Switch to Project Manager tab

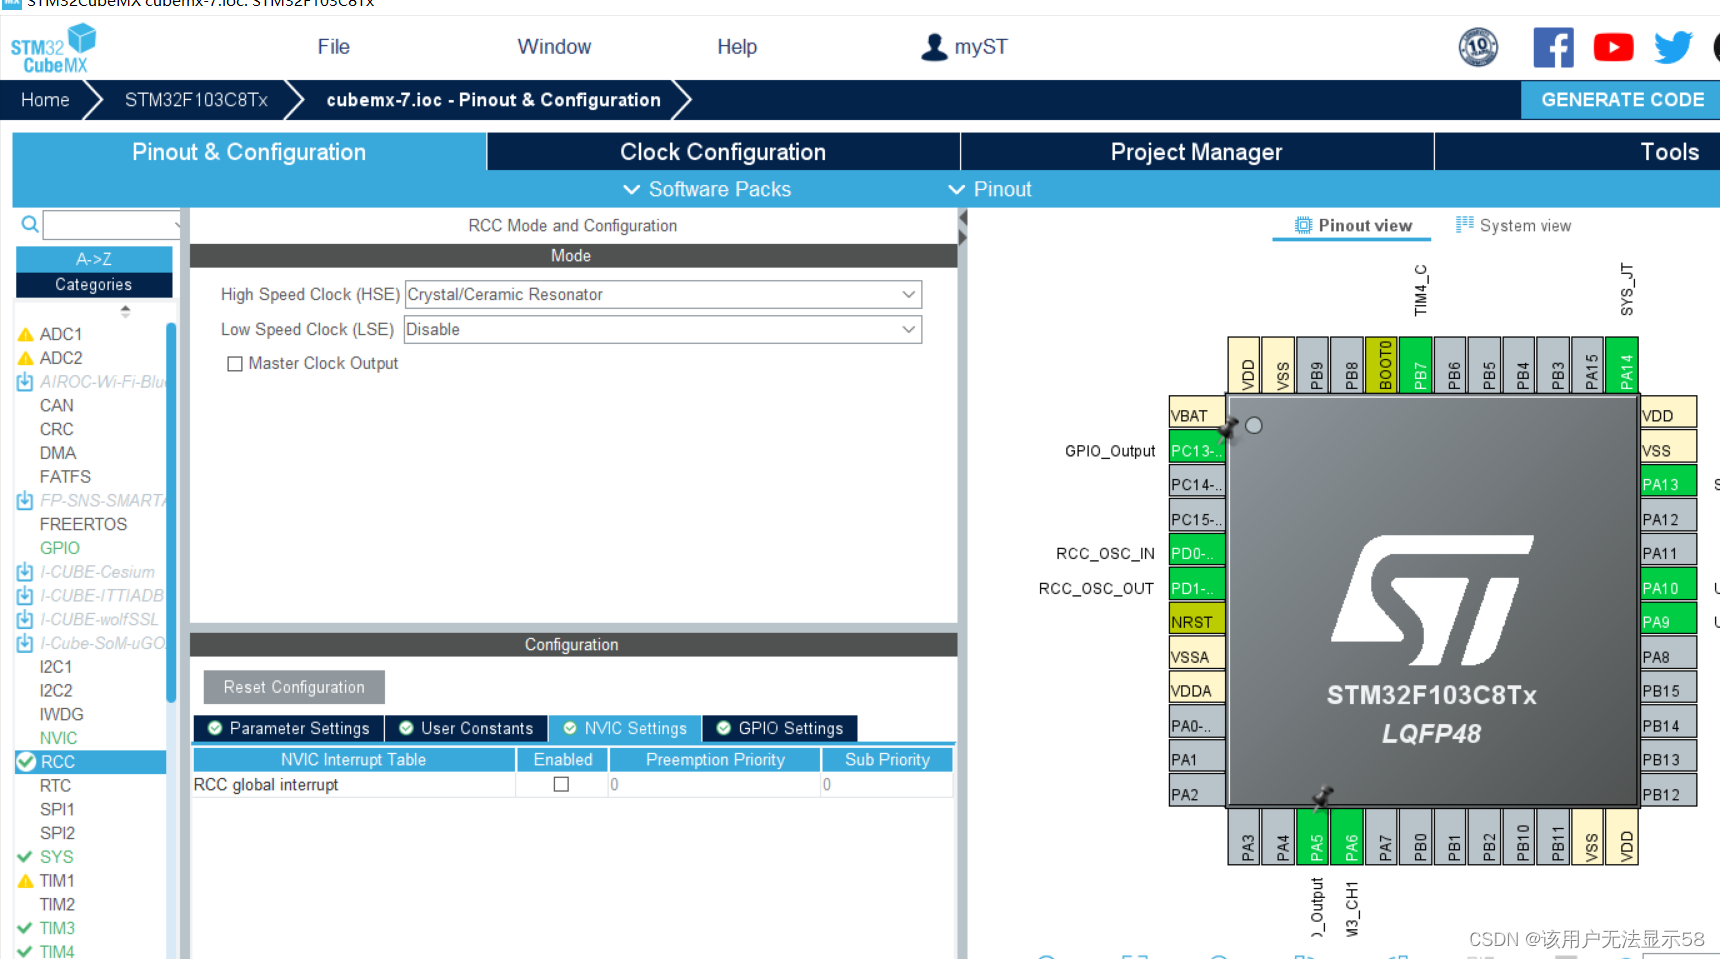coord(1197,152)
